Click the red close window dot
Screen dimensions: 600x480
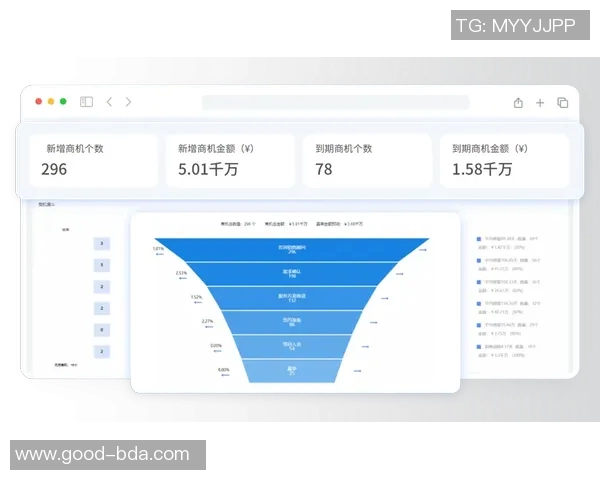click(x=39, y=102)
